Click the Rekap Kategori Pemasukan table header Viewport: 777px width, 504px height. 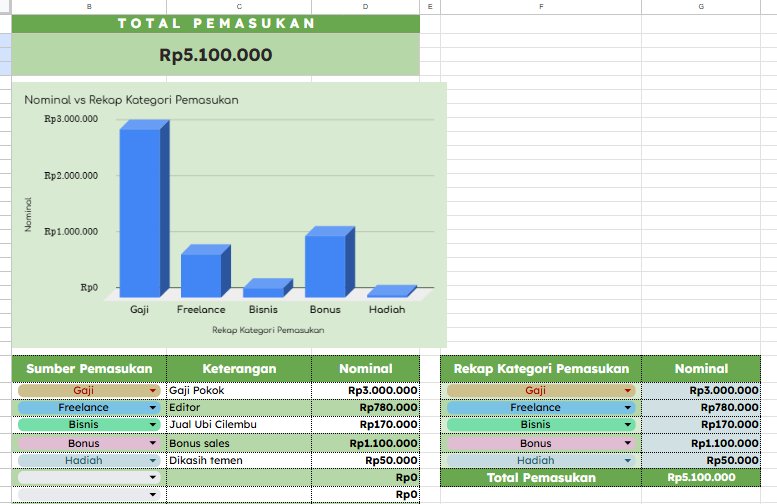(541, 369)
